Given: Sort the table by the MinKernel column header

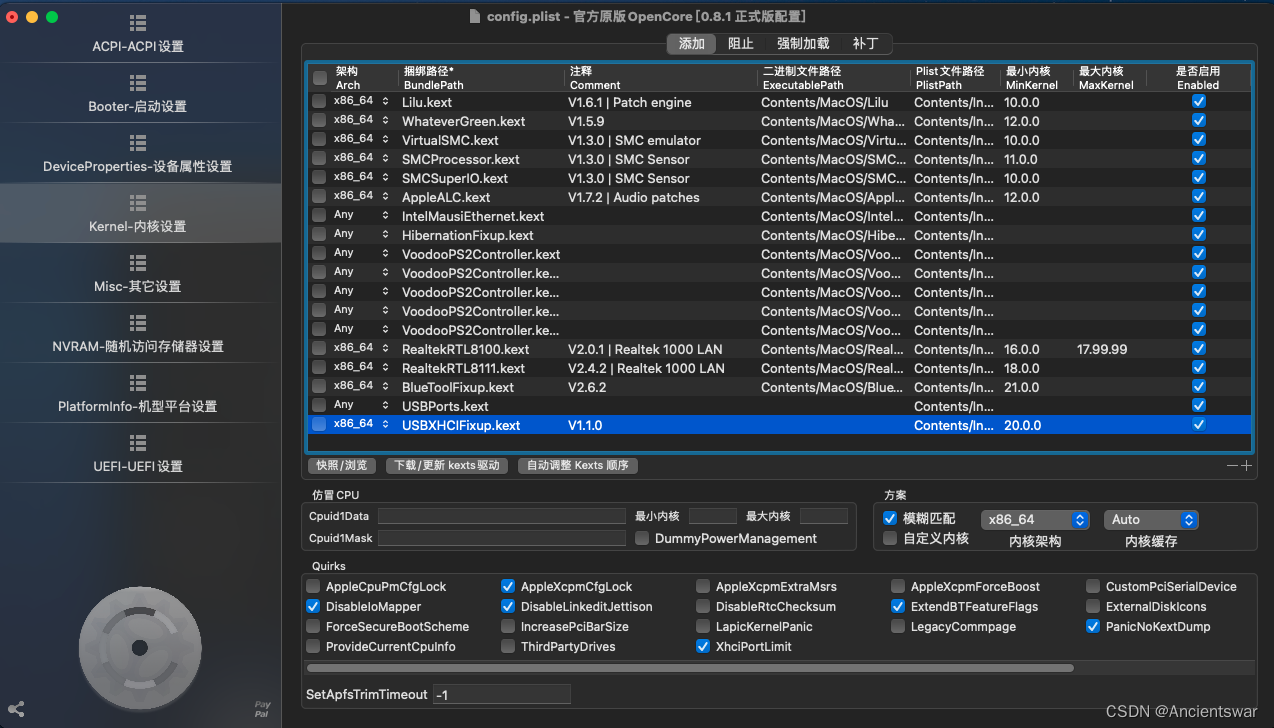Looking at the screenshot, I should coord(1038,78).
